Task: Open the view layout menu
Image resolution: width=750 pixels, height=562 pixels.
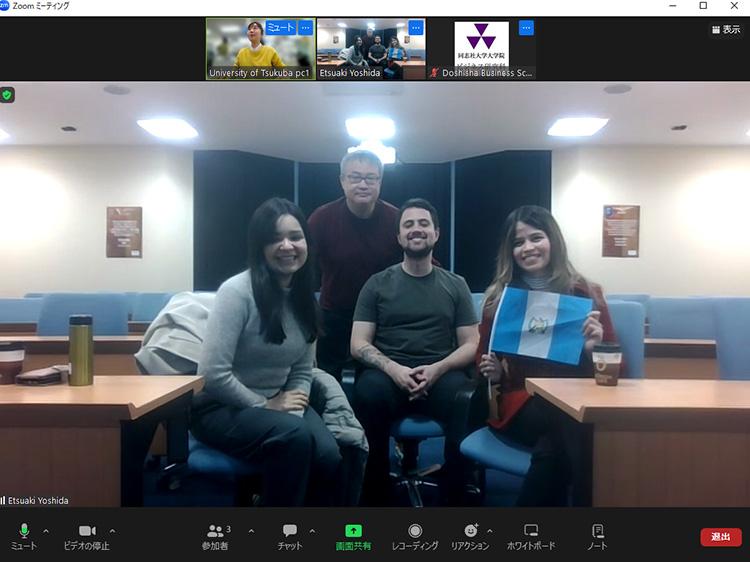Action: coord(725,29)
